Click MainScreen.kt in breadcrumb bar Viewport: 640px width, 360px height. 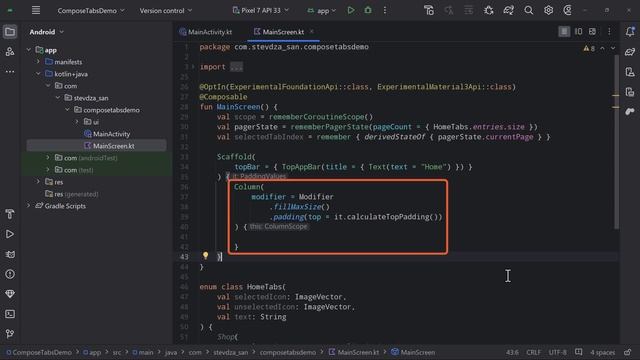pyautogui.click(x=354, y=352)
